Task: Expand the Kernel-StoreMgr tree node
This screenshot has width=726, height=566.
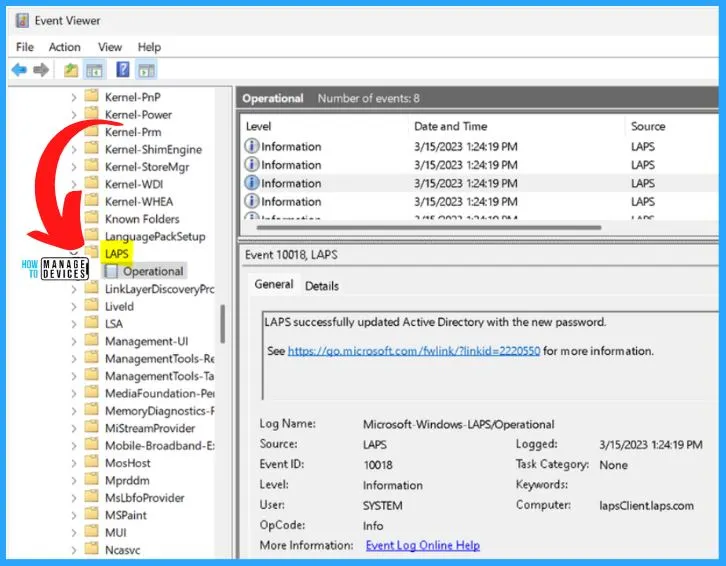Action: pos(74,167)
